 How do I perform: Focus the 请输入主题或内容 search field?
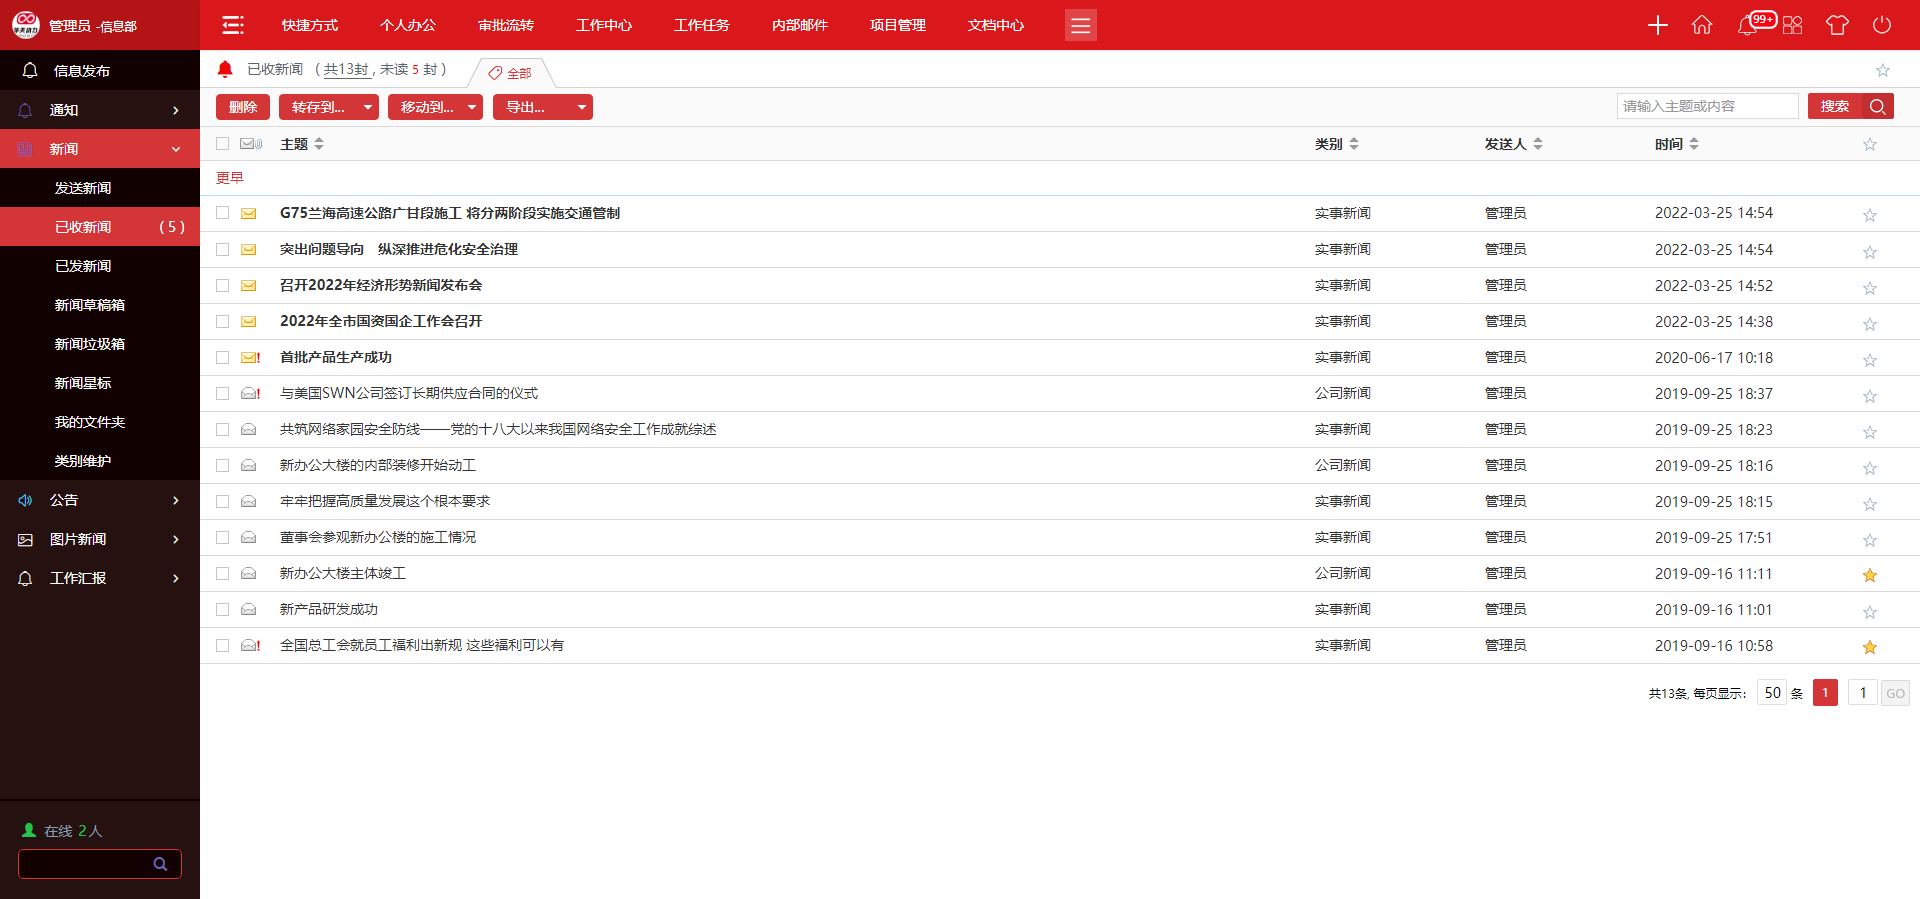coord(1707,106)
